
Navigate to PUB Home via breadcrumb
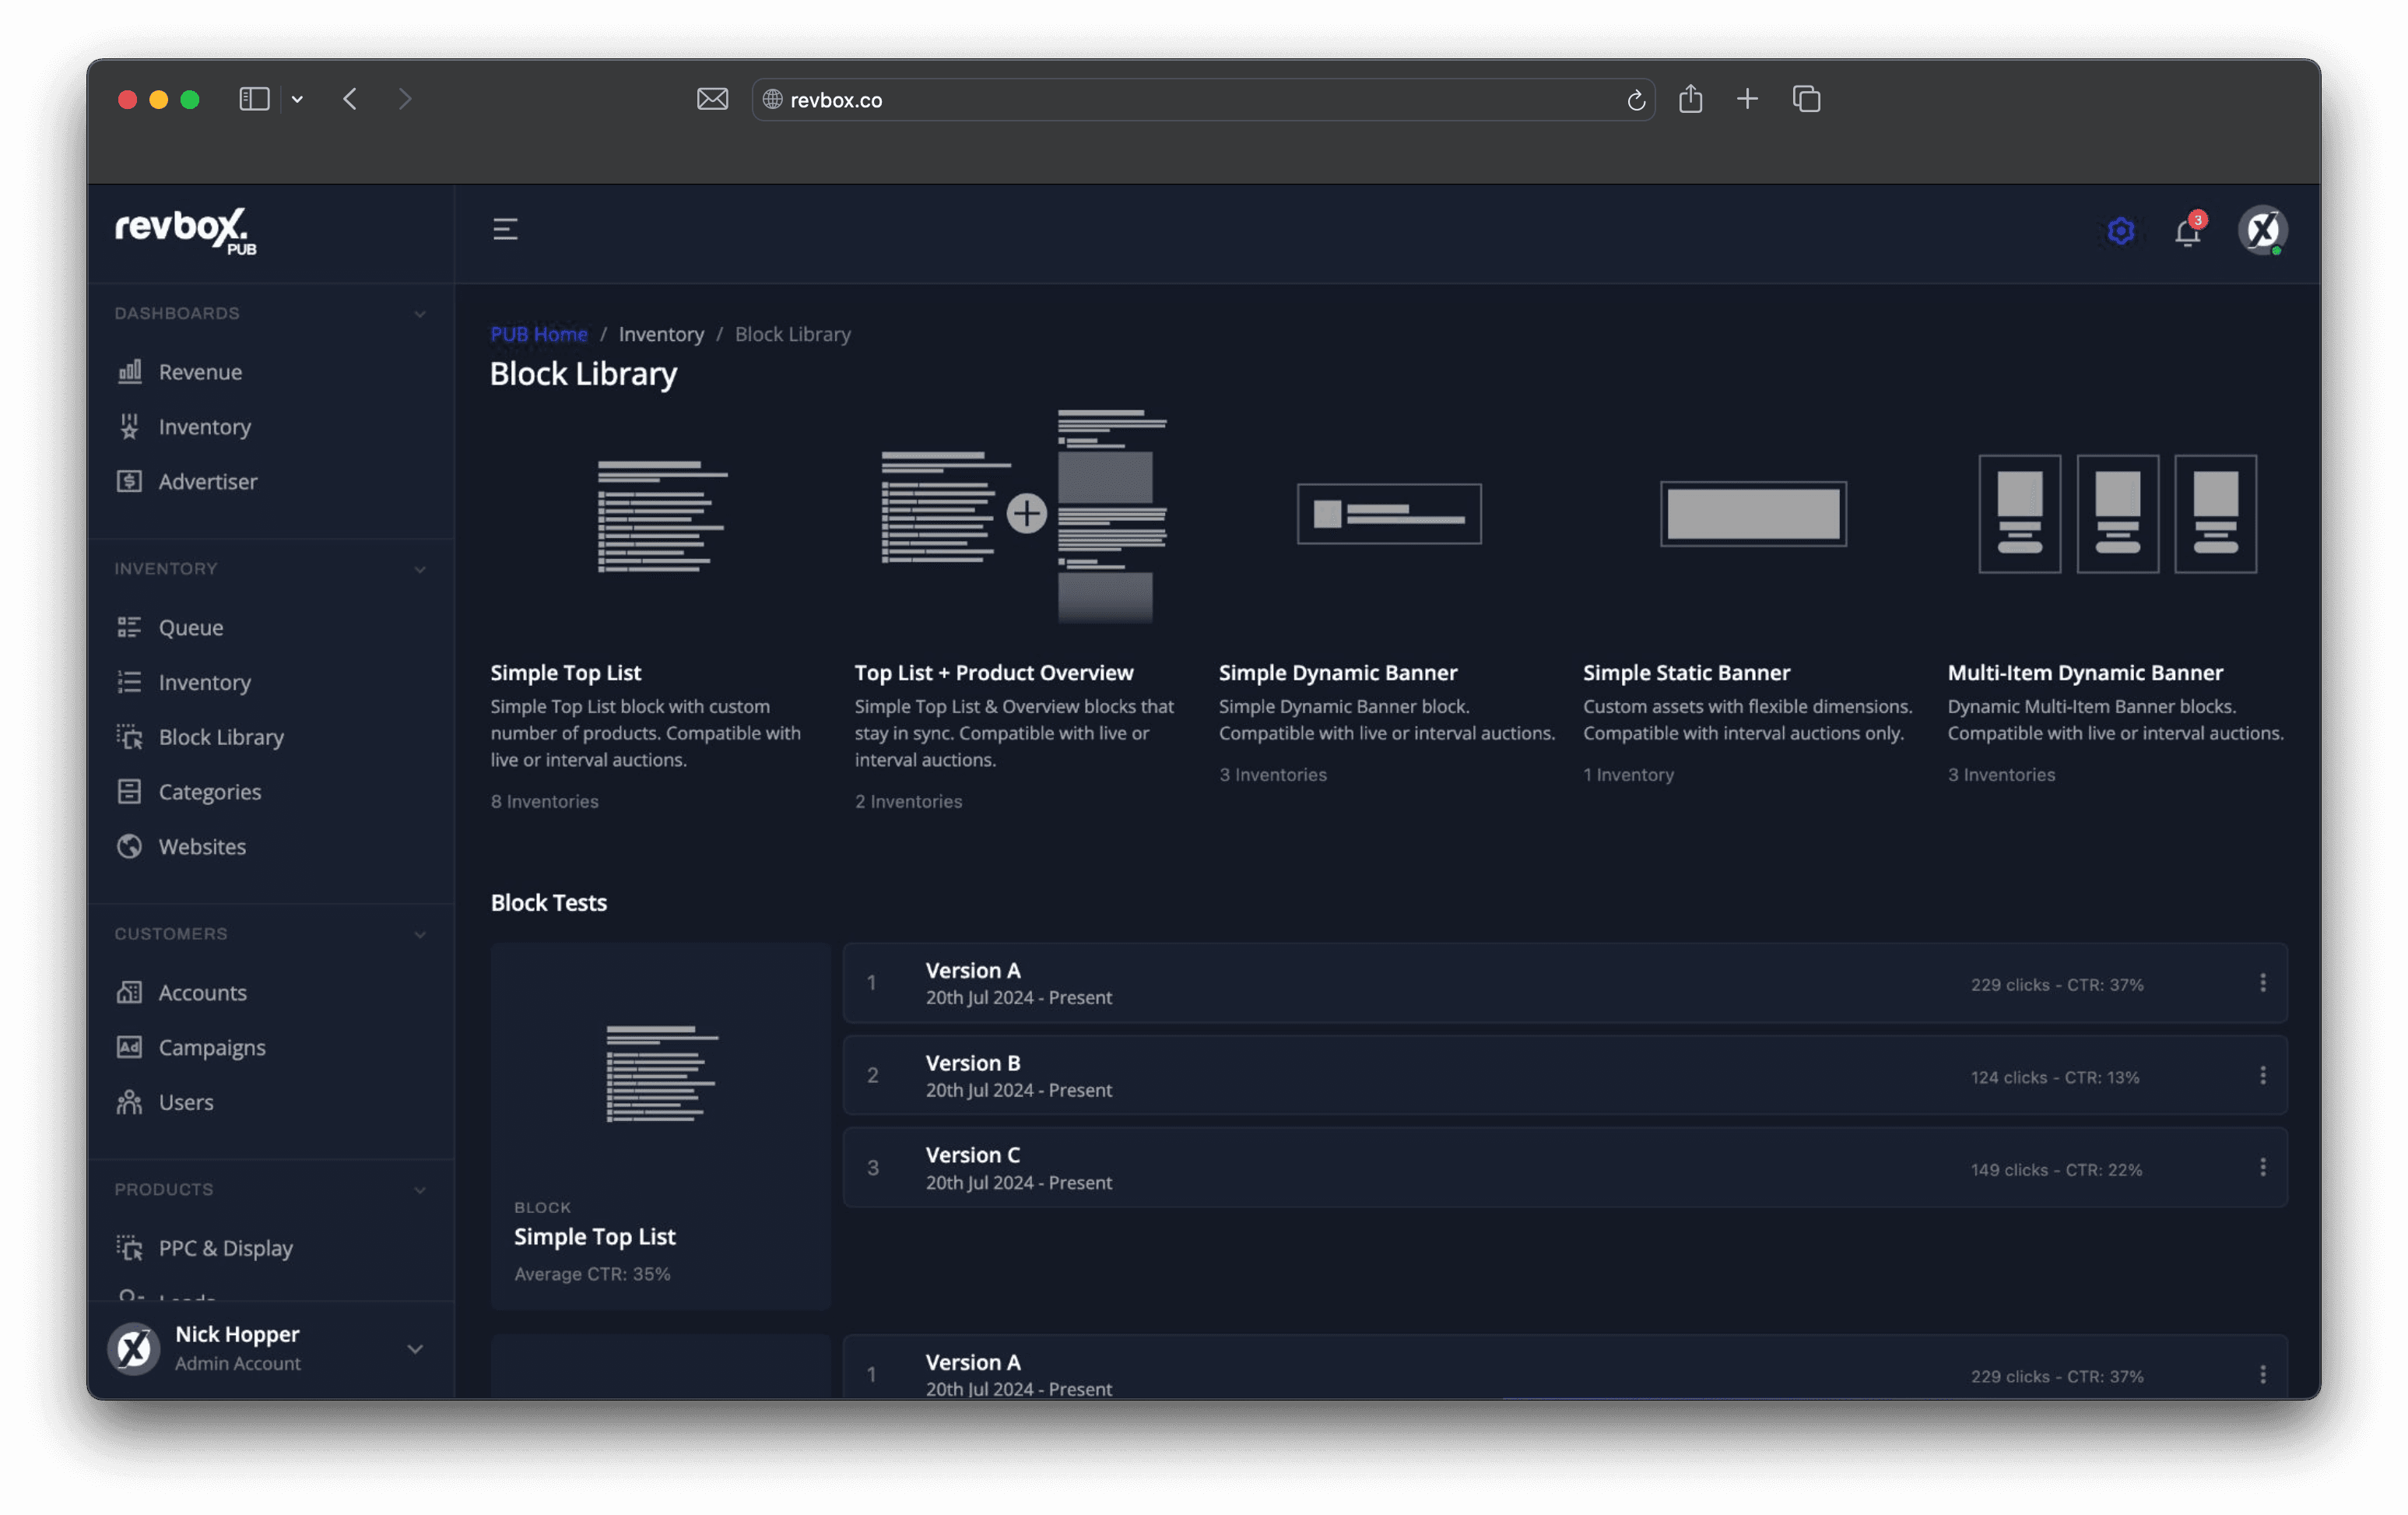tap(538, 334)
